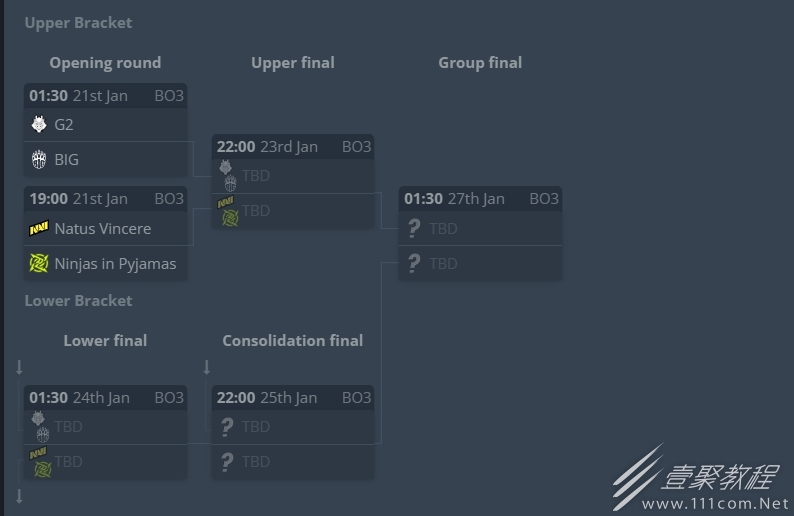Image resolution: width=794 pixels, height=516 pixels.
Task: Click the NAVI/NiP stacked logos in Upper final
Action: click(228, 211)
